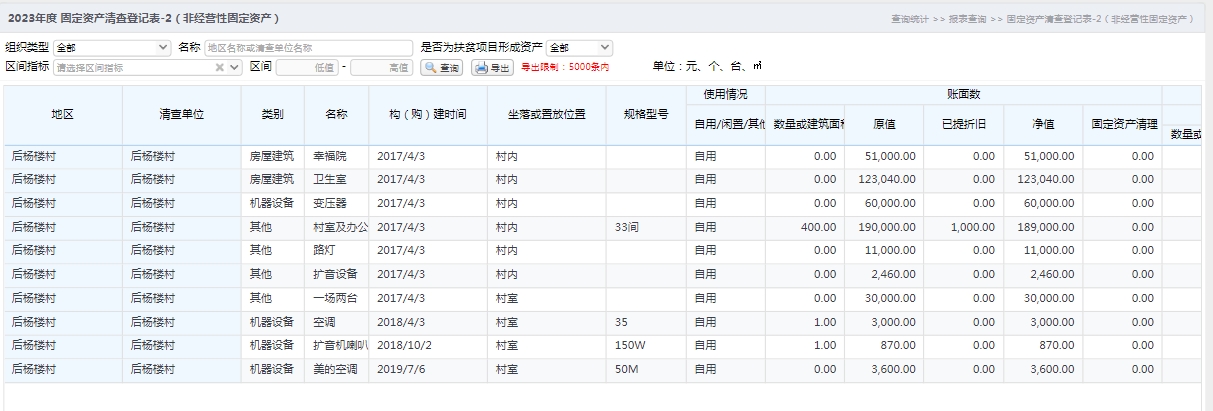Click 村室 location in 一场两台 row
The height and width of the screenshot is (411, 1213).
click(x=546, y=298)
